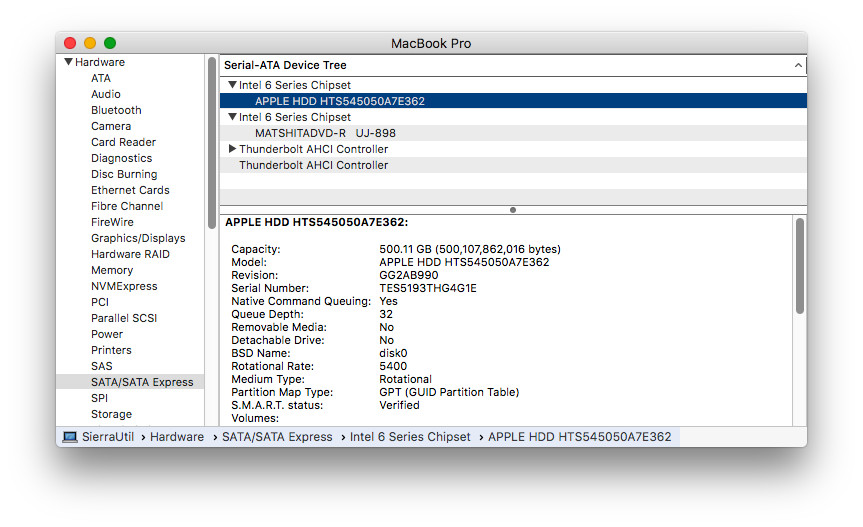Viewport: 863px width, 527px height.
Task: Close the MacBook Pro window
Action: pos(70,42)
